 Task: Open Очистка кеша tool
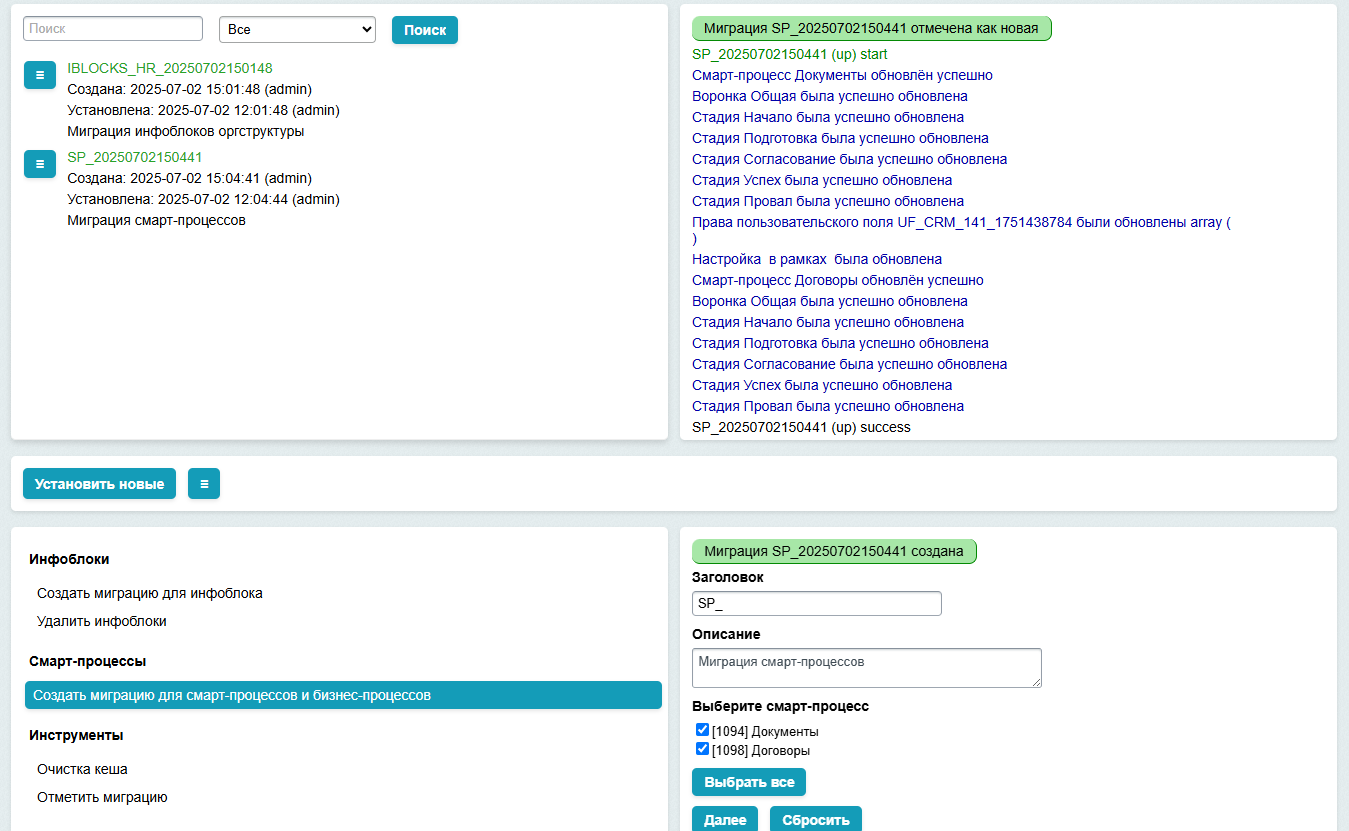pyautogui.click(x=82, y=769)
